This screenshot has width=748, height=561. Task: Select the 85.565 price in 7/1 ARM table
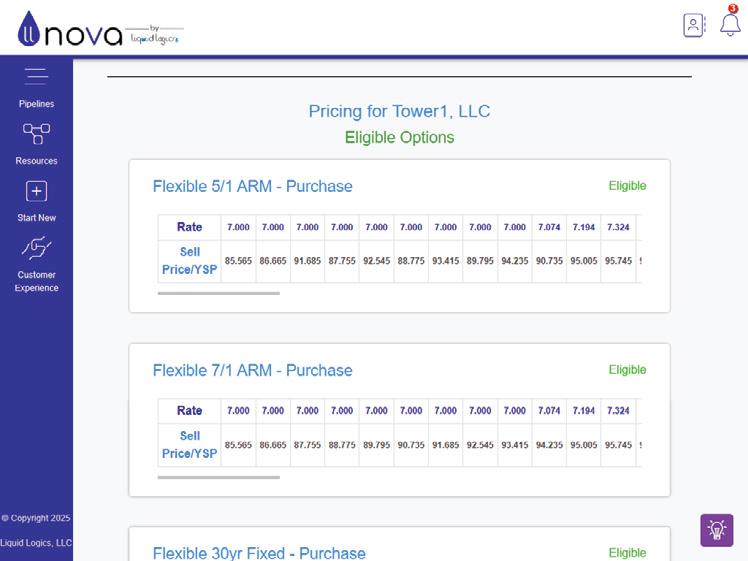[x=238, y=445]
